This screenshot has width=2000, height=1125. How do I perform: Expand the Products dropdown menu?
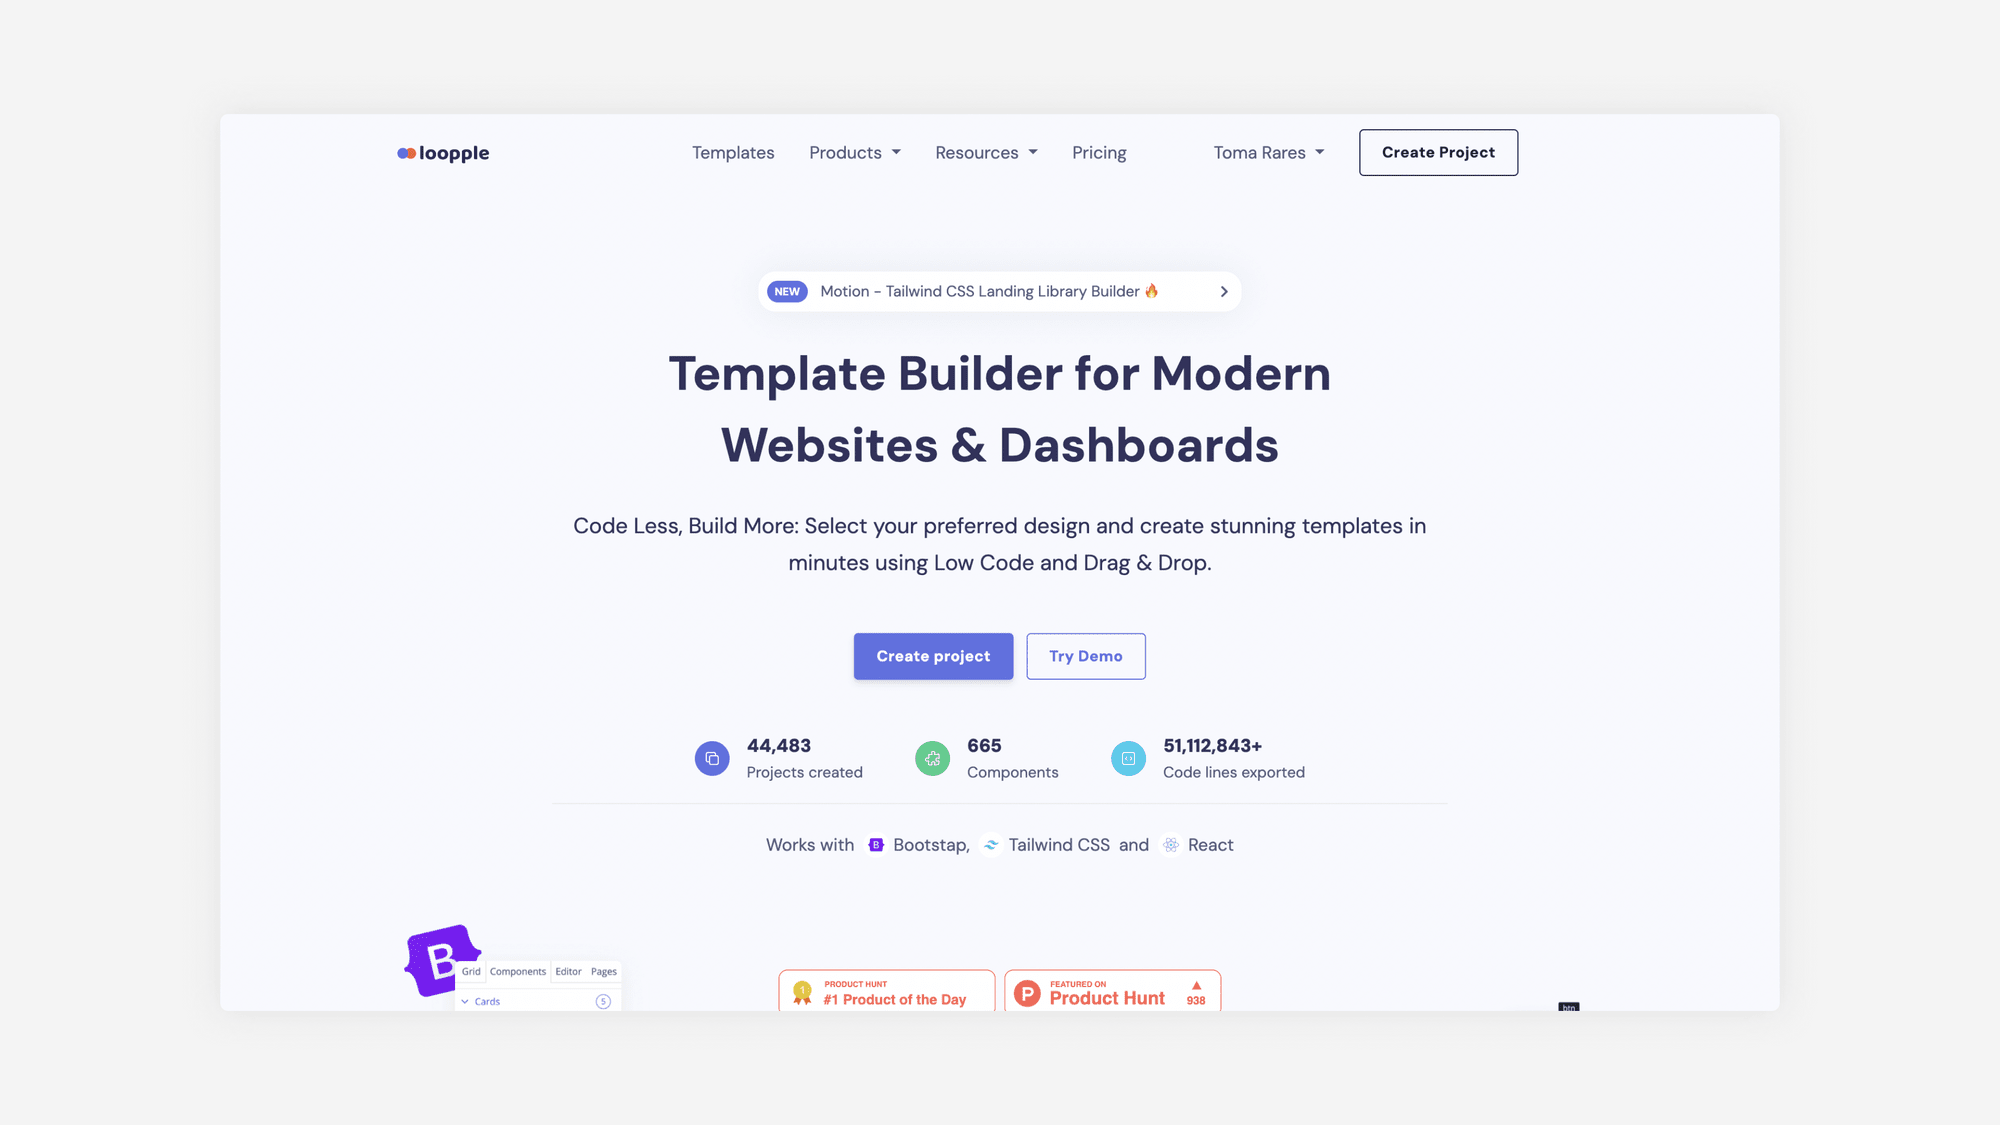[854, 152]
